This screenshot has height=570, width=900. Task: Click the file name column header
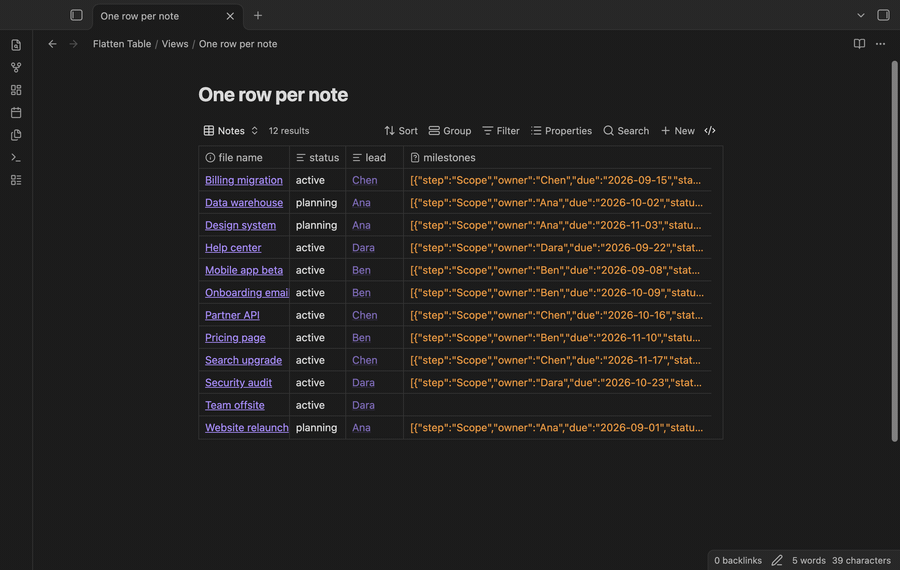244,157
